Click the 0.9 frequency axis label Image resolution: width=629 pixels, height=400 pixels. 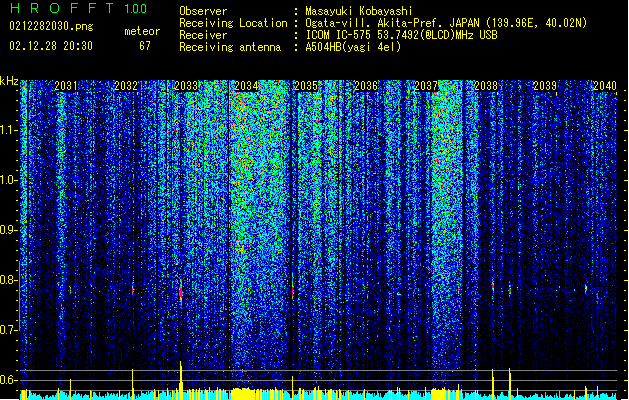[8, 230]
